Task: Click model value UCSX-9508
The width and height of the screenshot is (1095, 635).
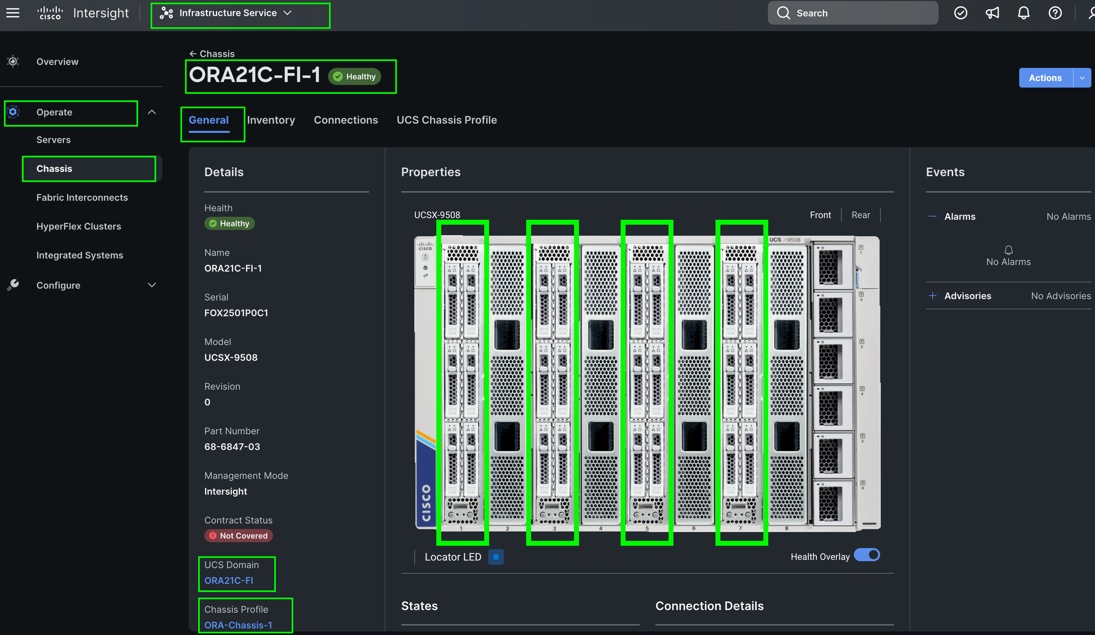Action: (230, 358)
